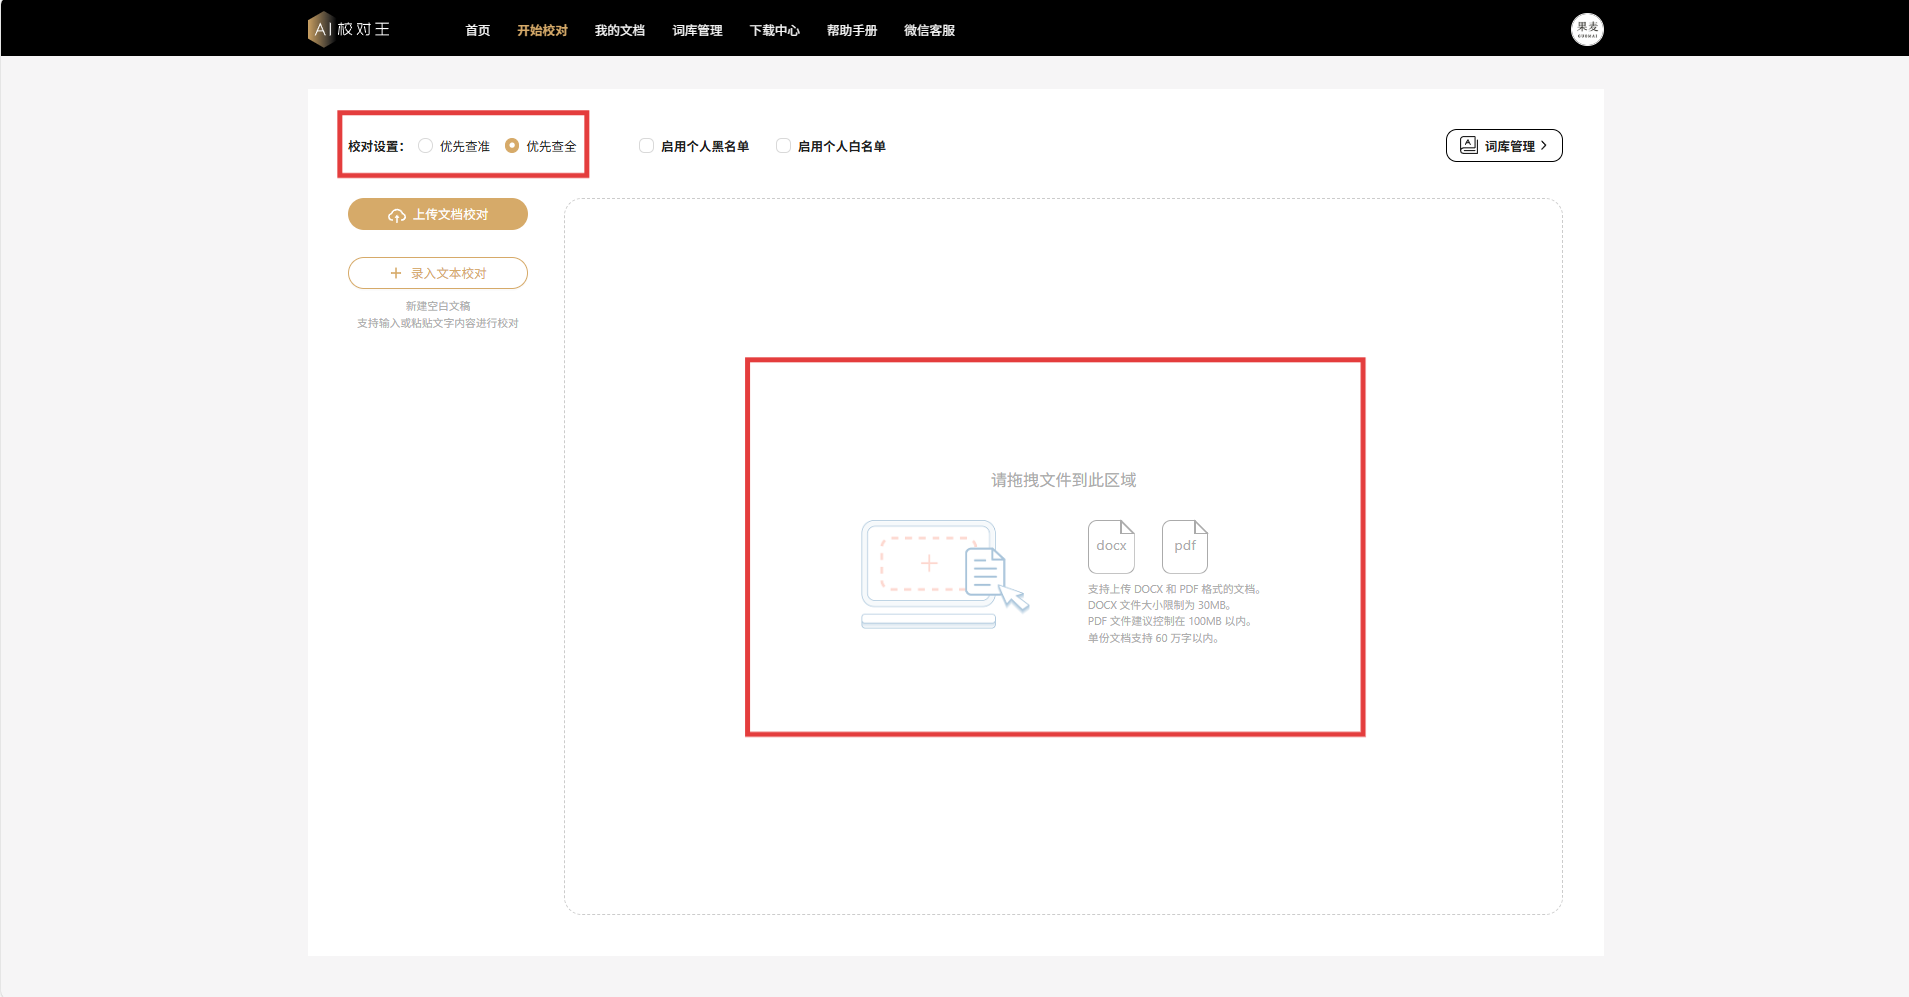
Task: Click the dictionary icon in 词库管理 button
Action: point(1468,146)
